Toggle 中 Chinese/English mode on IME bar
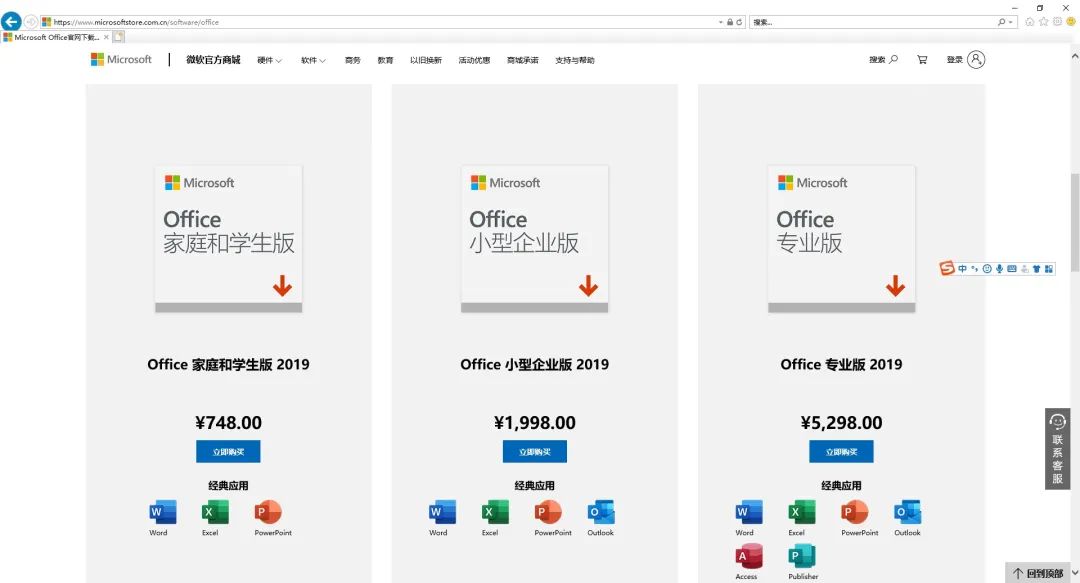 962,269
